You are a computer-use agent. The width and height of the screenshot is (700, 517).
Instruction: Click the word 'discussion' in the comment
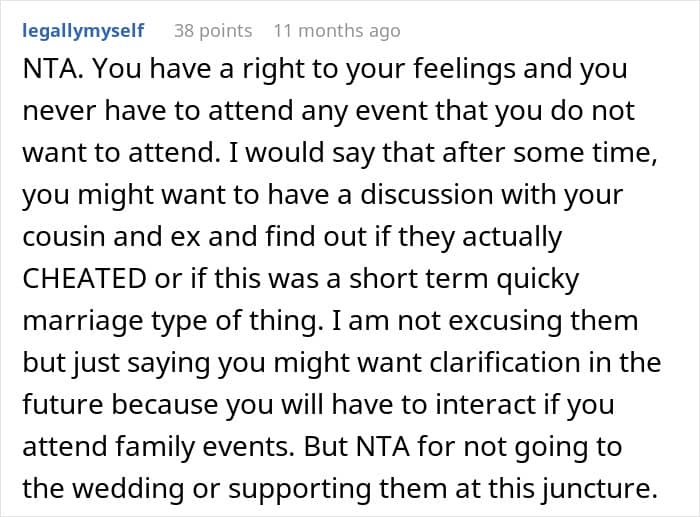pyautogui.click(x=427, y=195)
